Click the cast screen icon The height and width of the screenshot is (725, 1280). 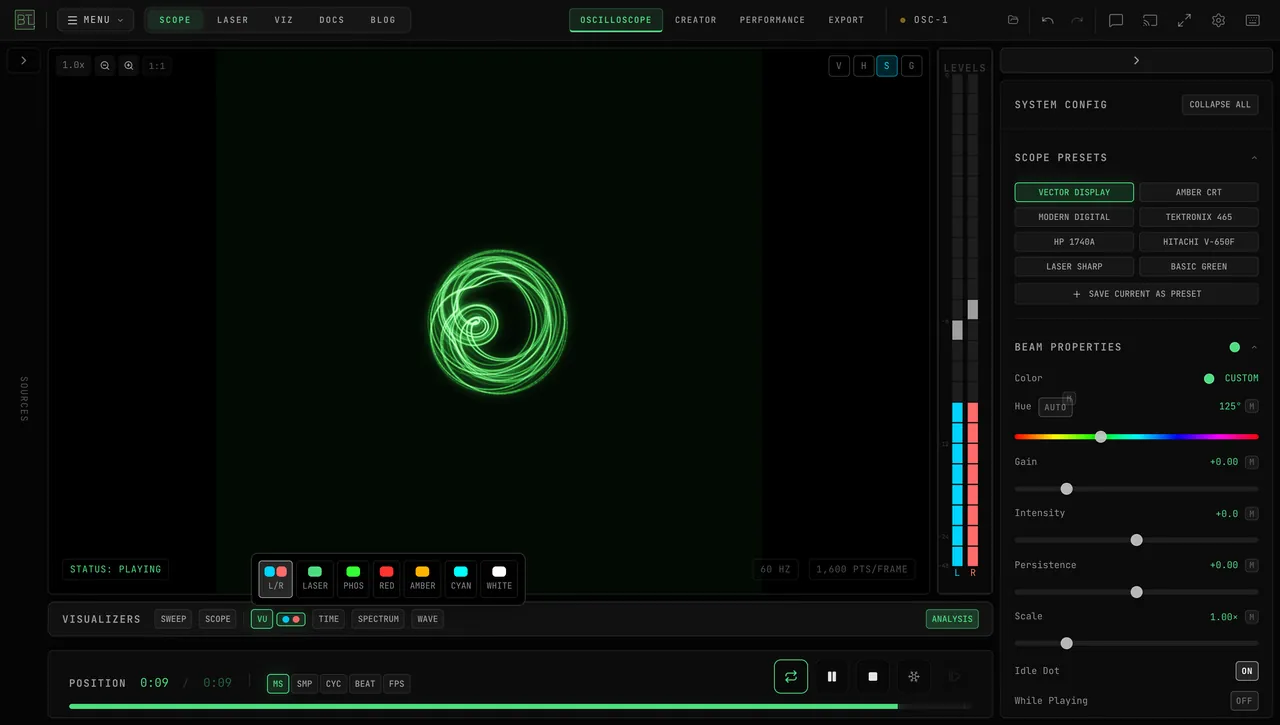[1150, 20]
